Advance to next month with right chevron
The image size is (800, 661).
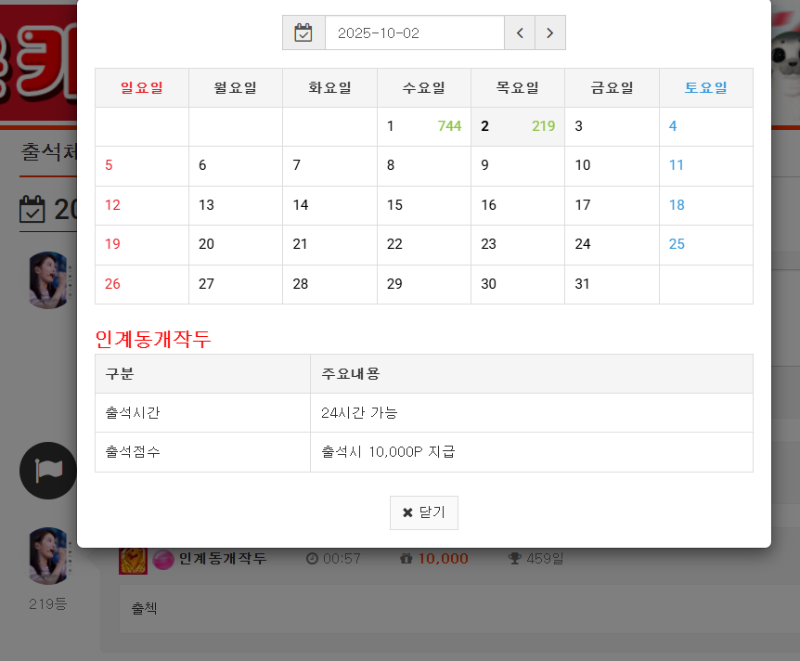[550, 33]
